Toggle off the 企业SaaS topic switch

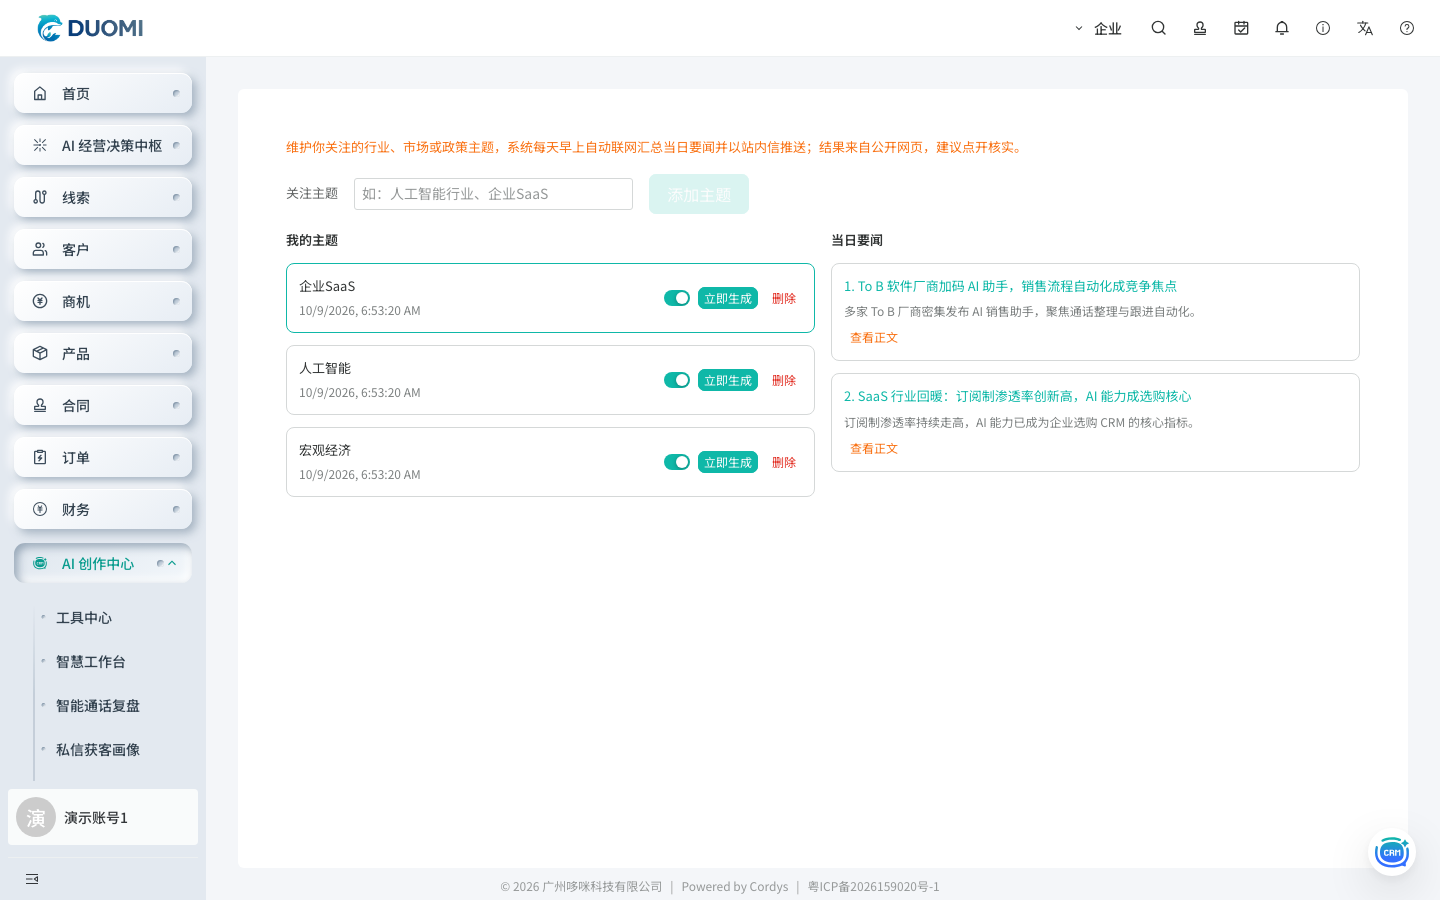[677, 298]
